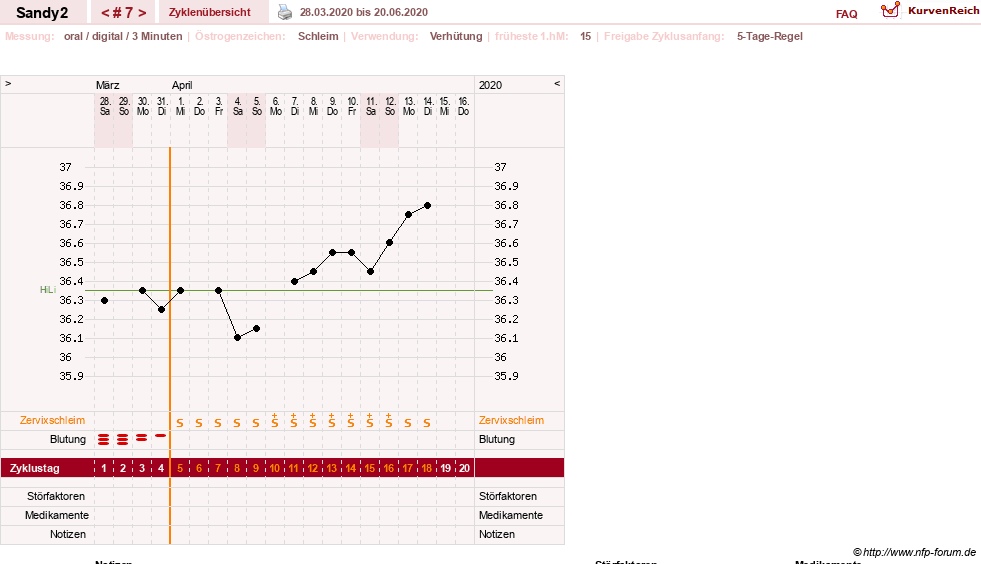Click the früheste 1.hM value 15
The width and height of the screenshot is (981, 564).
585,36
